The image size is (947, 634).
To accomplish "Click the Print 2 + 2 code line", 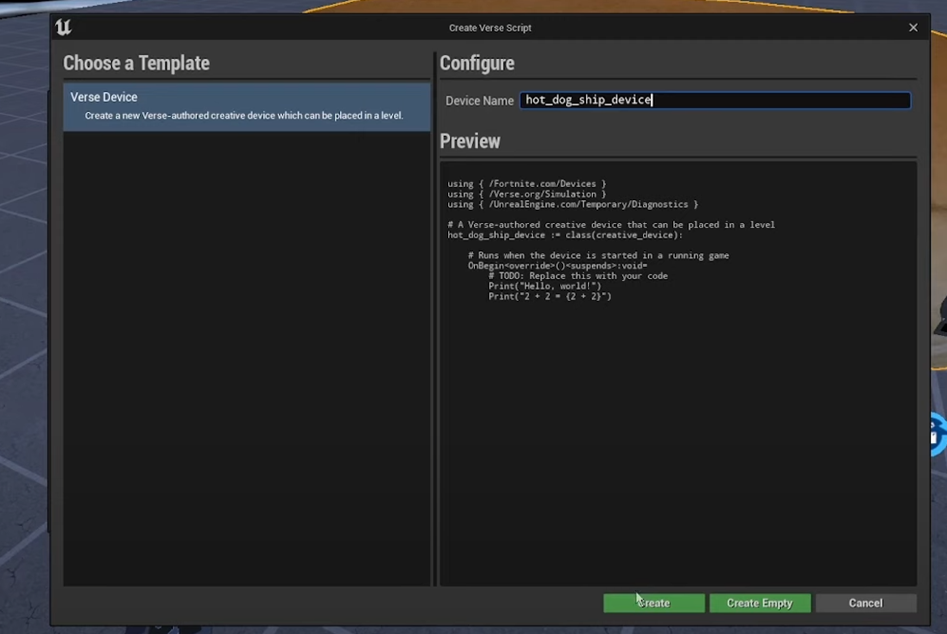I will tap(550, 296).
